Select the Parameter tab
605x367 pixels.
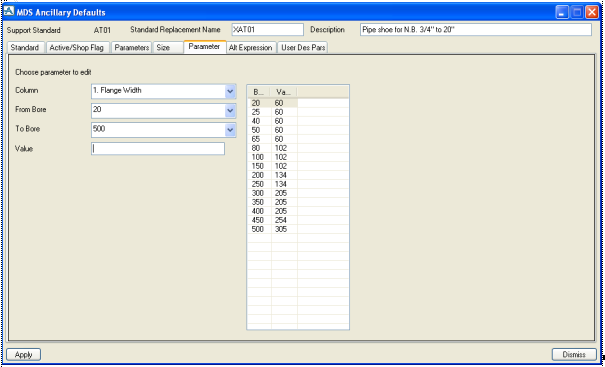point(204,47)
